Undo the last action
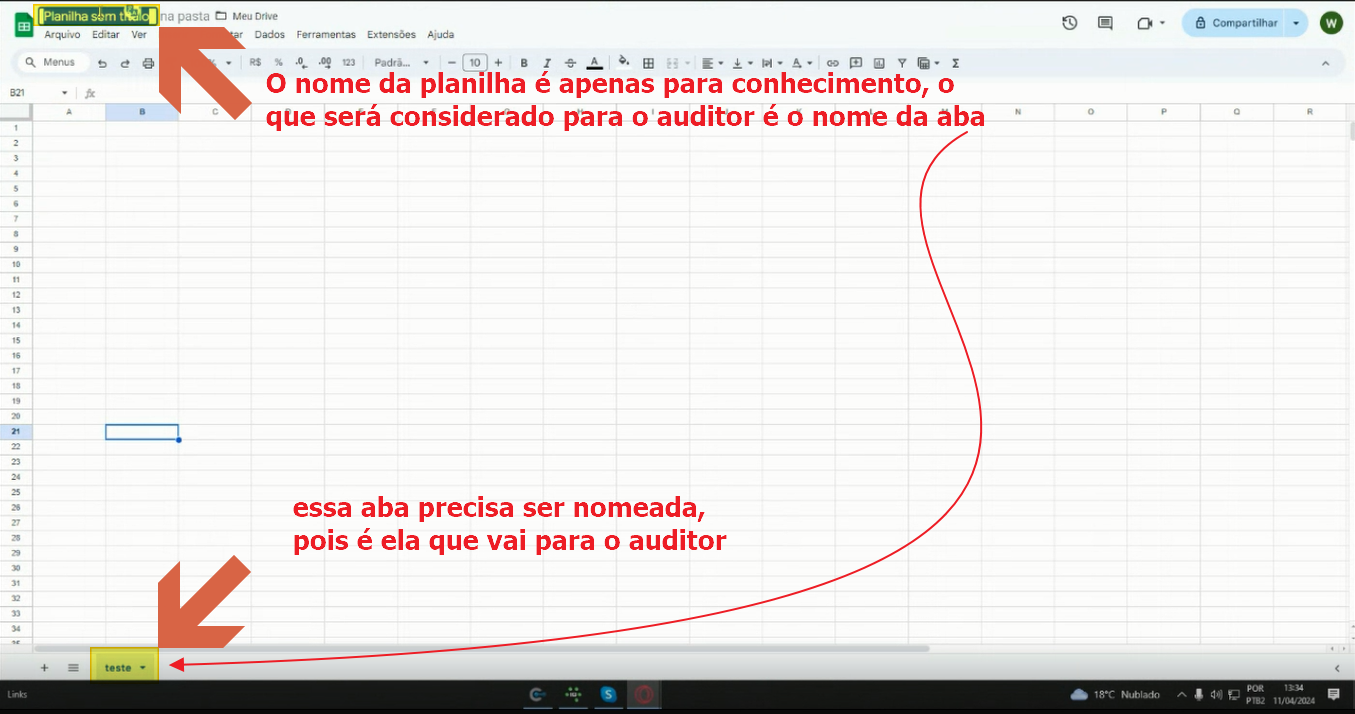 (x=102, y=63)
